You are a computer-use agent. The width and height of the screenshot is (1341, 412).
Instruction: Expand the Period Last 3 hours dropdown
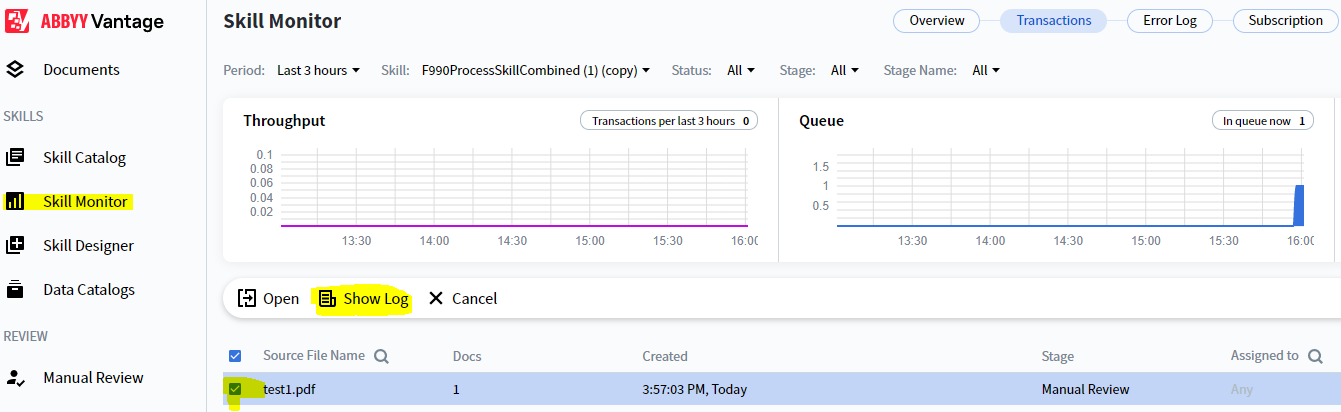[x=318, y=71]
